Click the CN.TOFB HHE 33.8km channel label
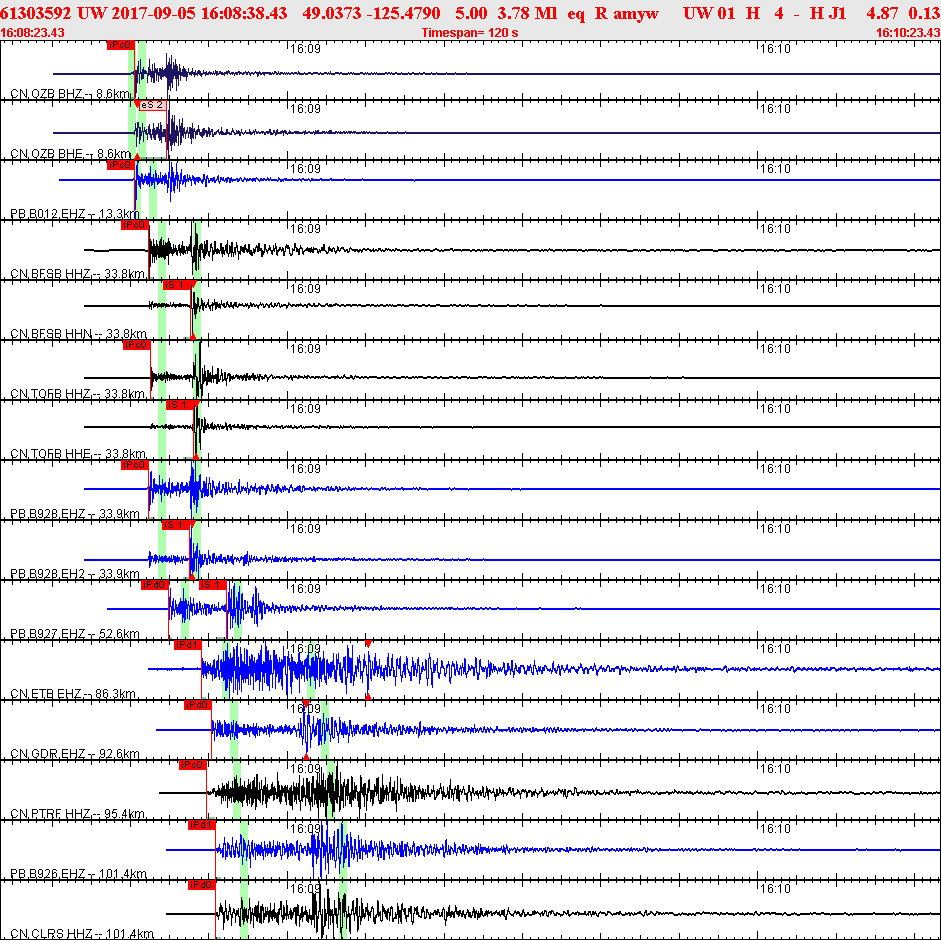This screenshot has height=940, width=941. click(x=78, y=454)
